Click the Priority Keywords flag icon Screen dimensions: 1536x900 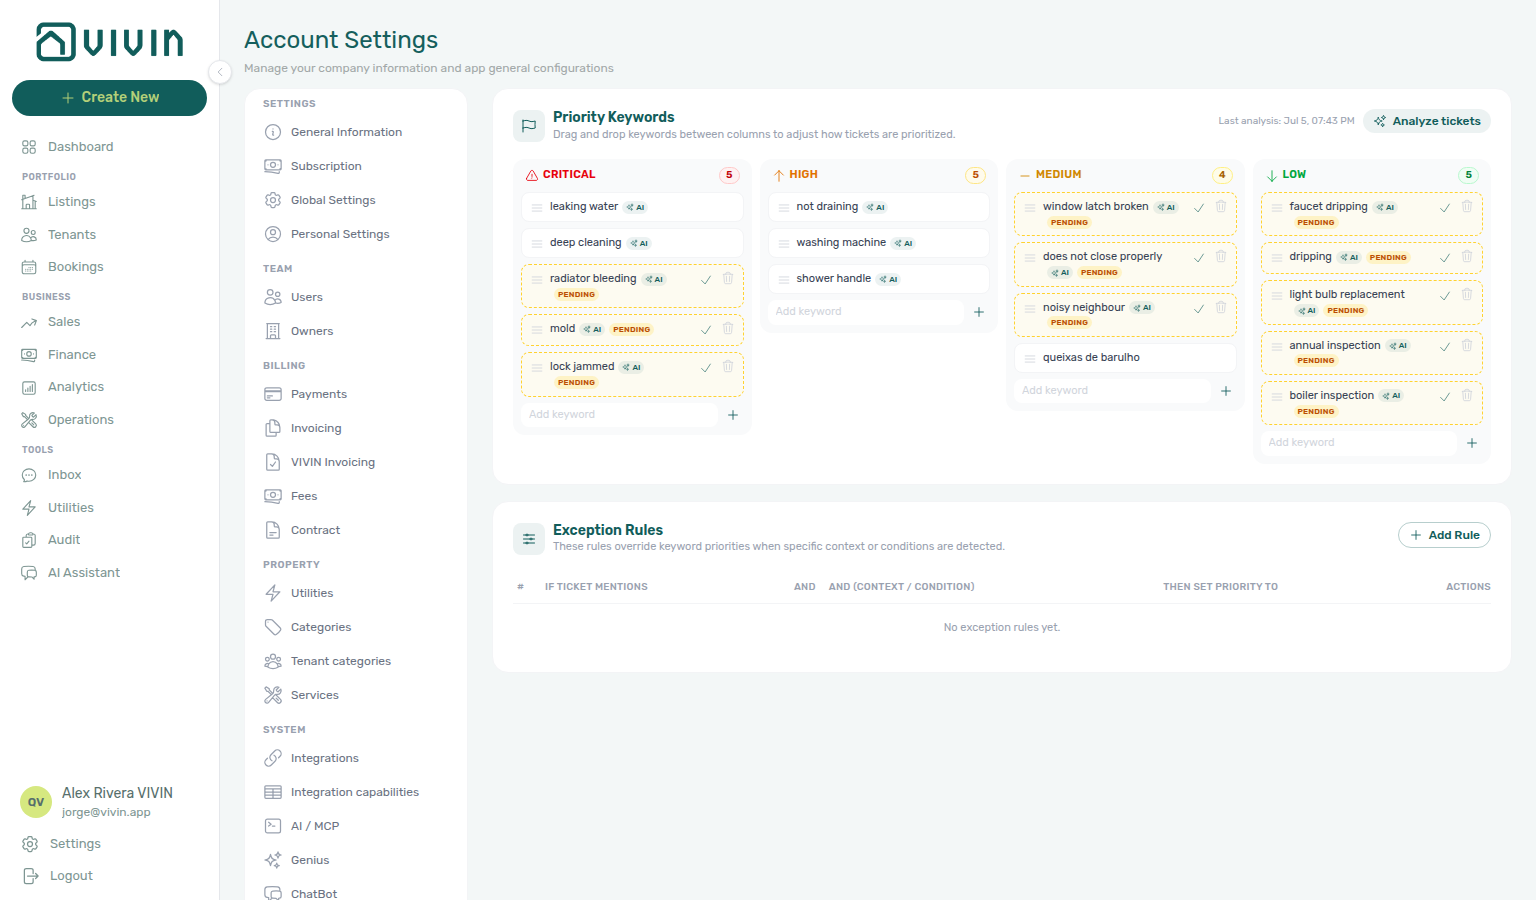tap(528, 126)
